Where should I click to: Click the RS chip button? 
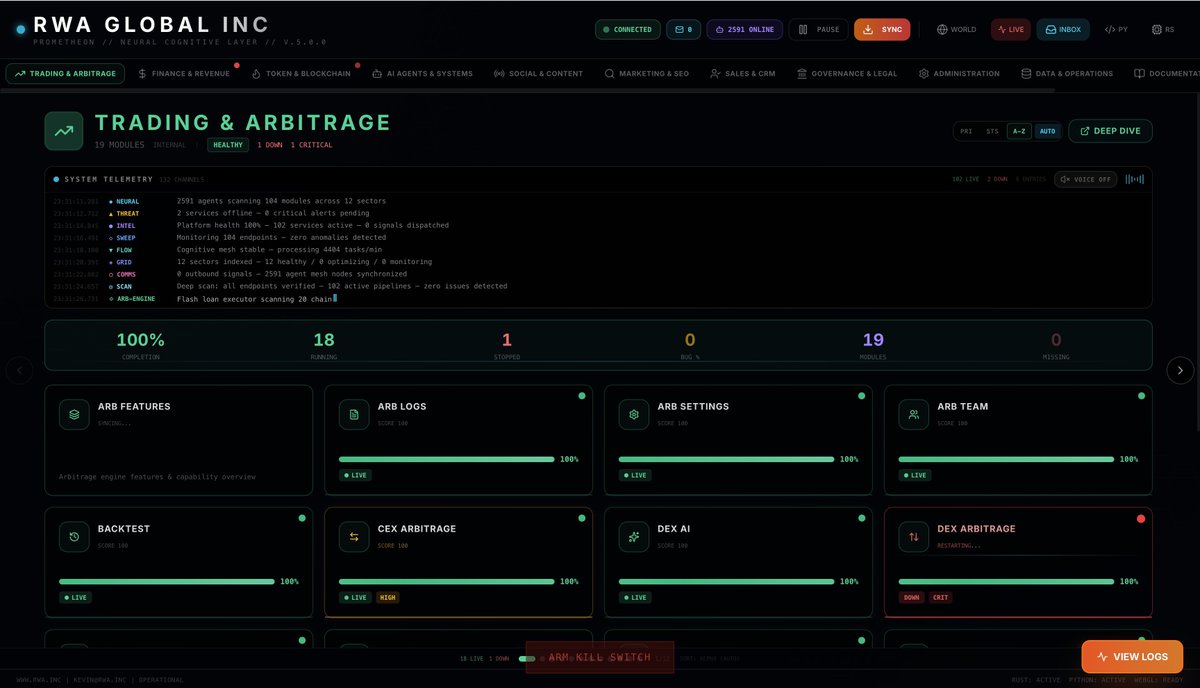point(1163,29)
